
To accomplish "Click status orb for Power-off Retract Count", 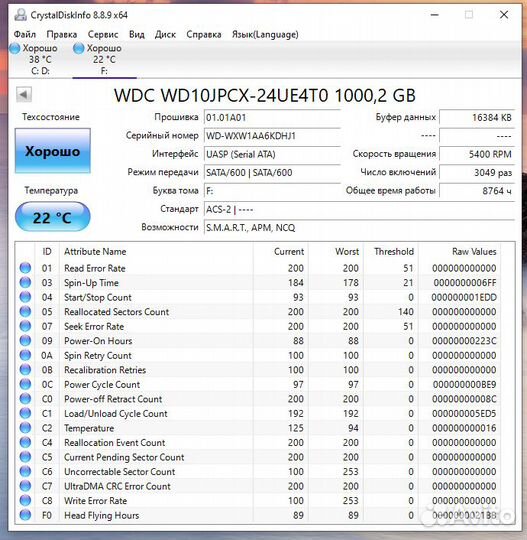I will (25, 398).
